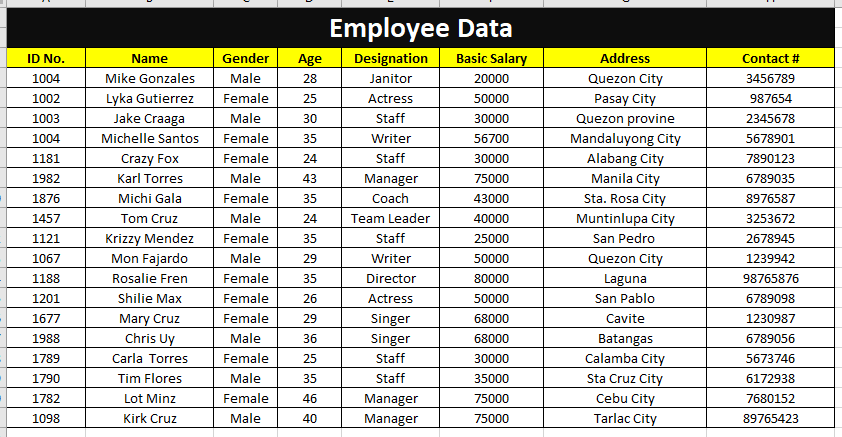Click contact number 98765876
Image resolution: width=842 pixels, height=437 pixels.
770,278
